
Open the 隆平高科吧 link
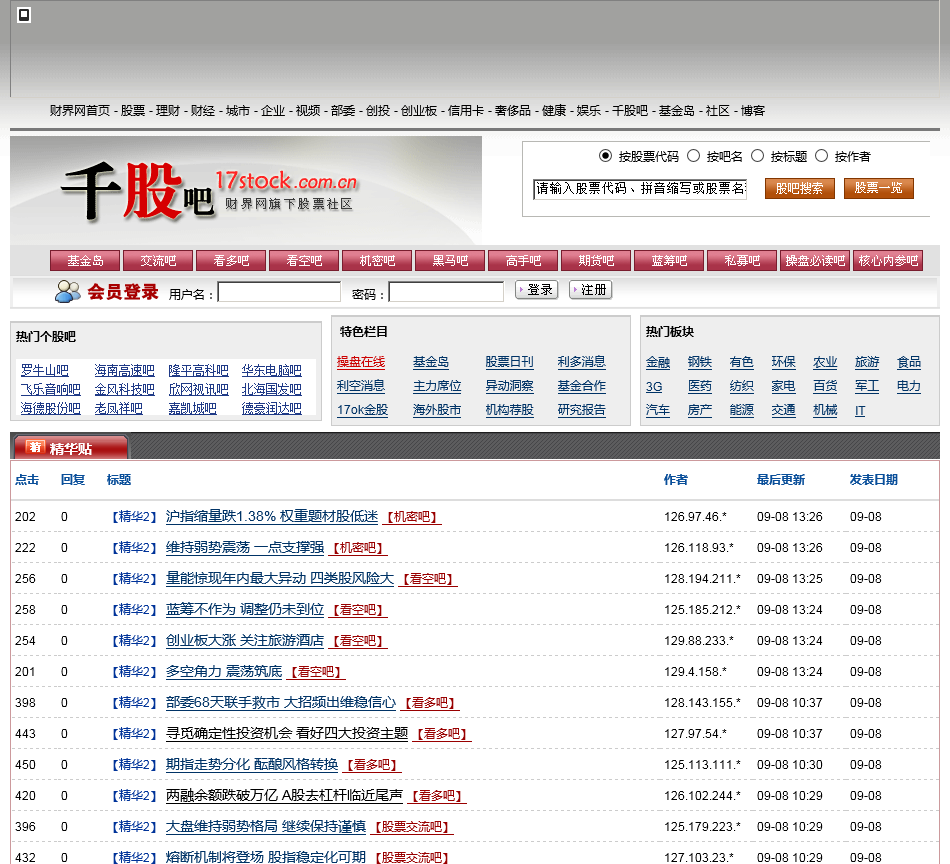coord(198,370)
